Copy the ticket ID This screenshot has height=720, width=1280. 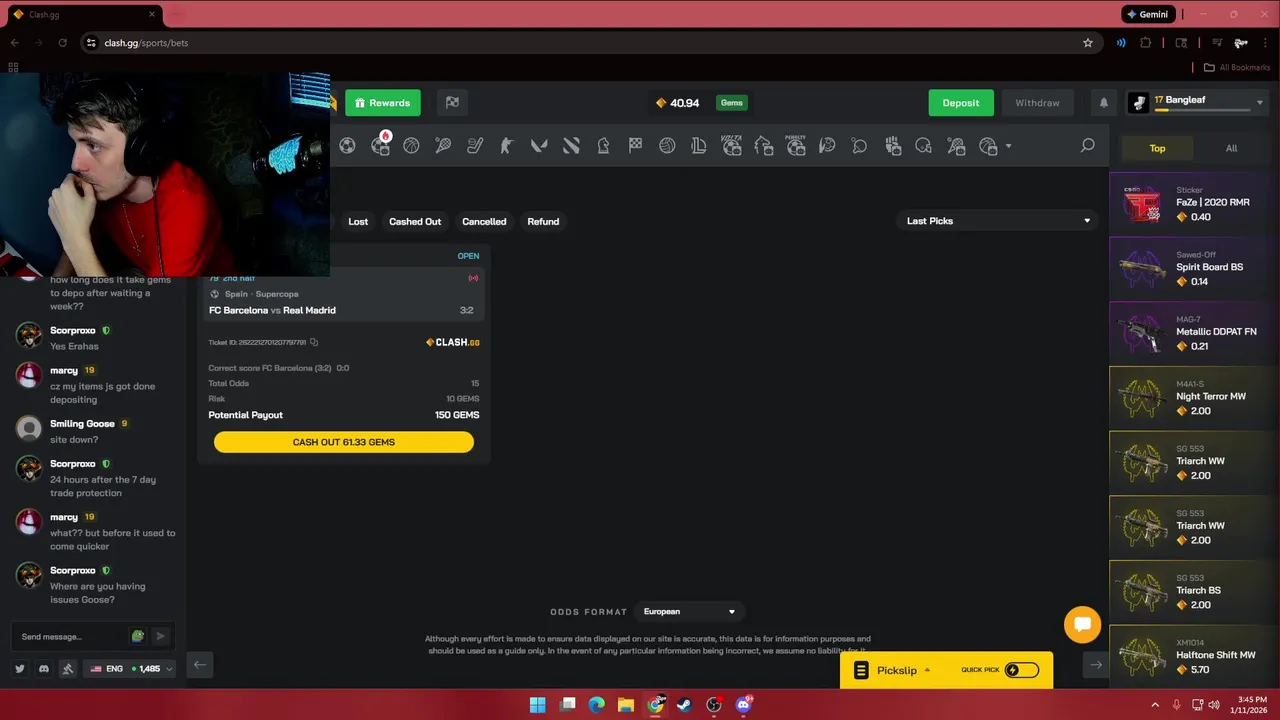314,342
